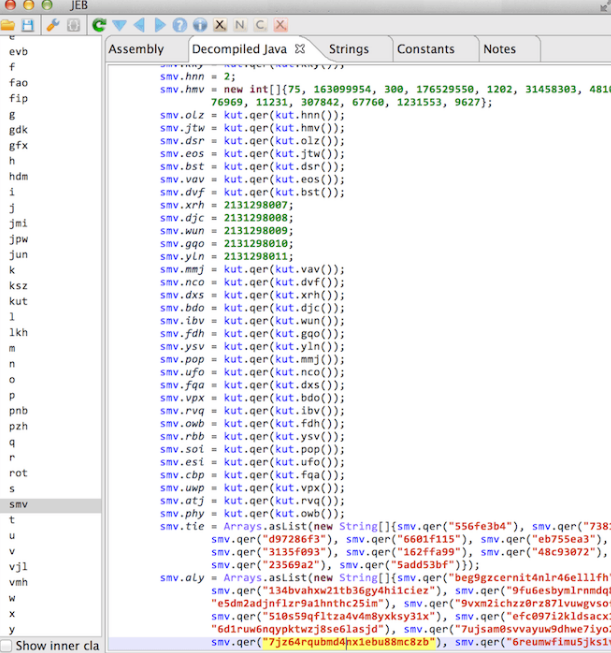Viewport: 611px width, 653px height.
Task: Click the C comment toolbar icon
Action: coord(260,25)
